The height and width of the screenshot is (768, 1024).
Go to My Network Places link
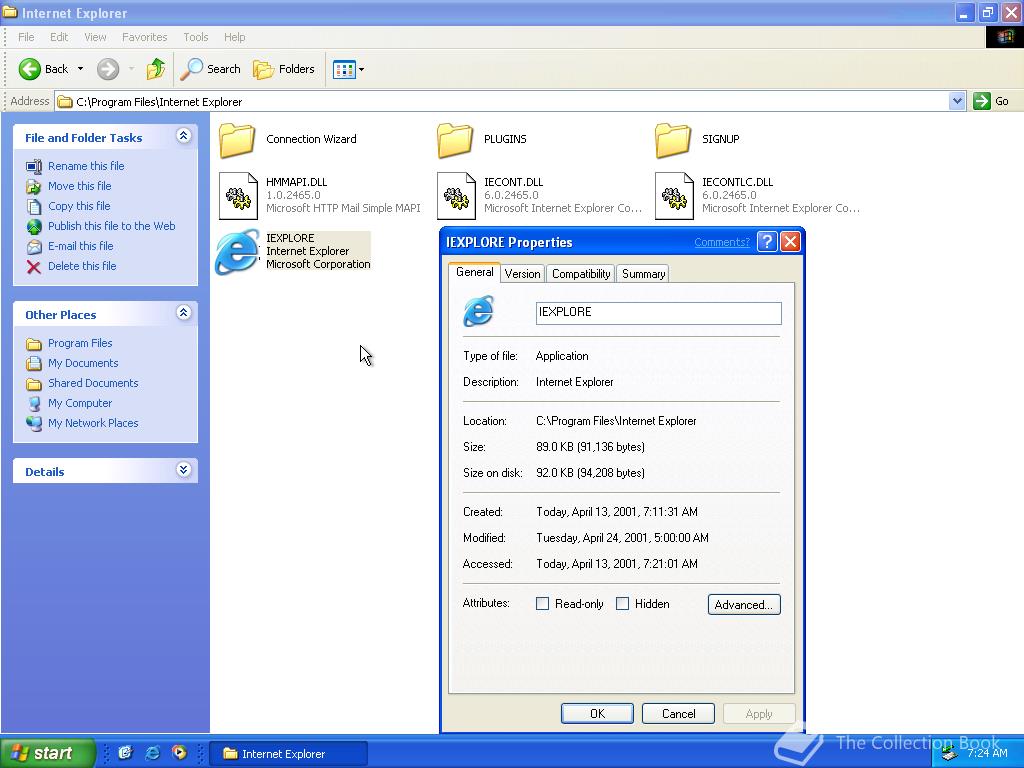coord(93,423)
